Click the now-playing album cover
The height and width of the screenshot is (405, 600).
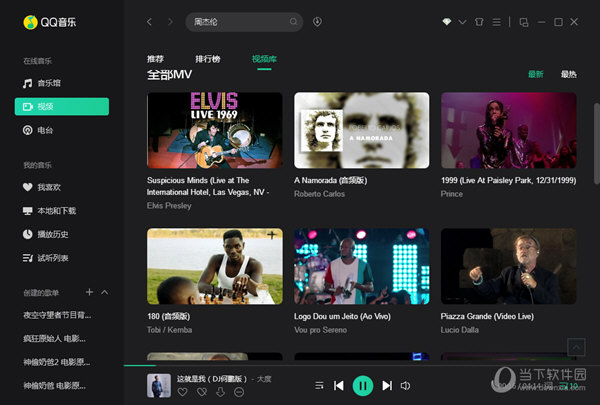click(x=159, y=385)
